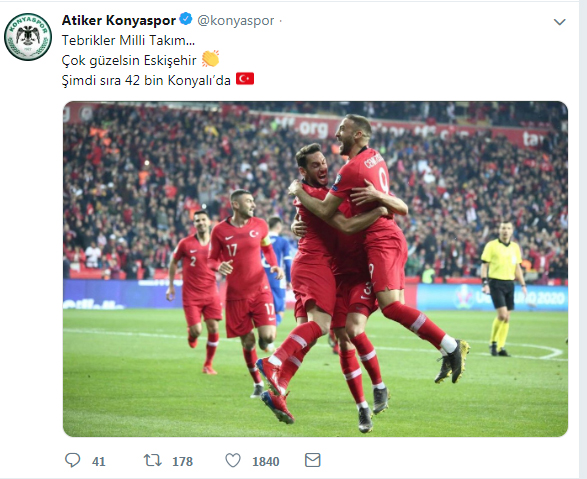View the 178 retweets count
Viewport: 587px width, 479px height.
pos(183,461)
